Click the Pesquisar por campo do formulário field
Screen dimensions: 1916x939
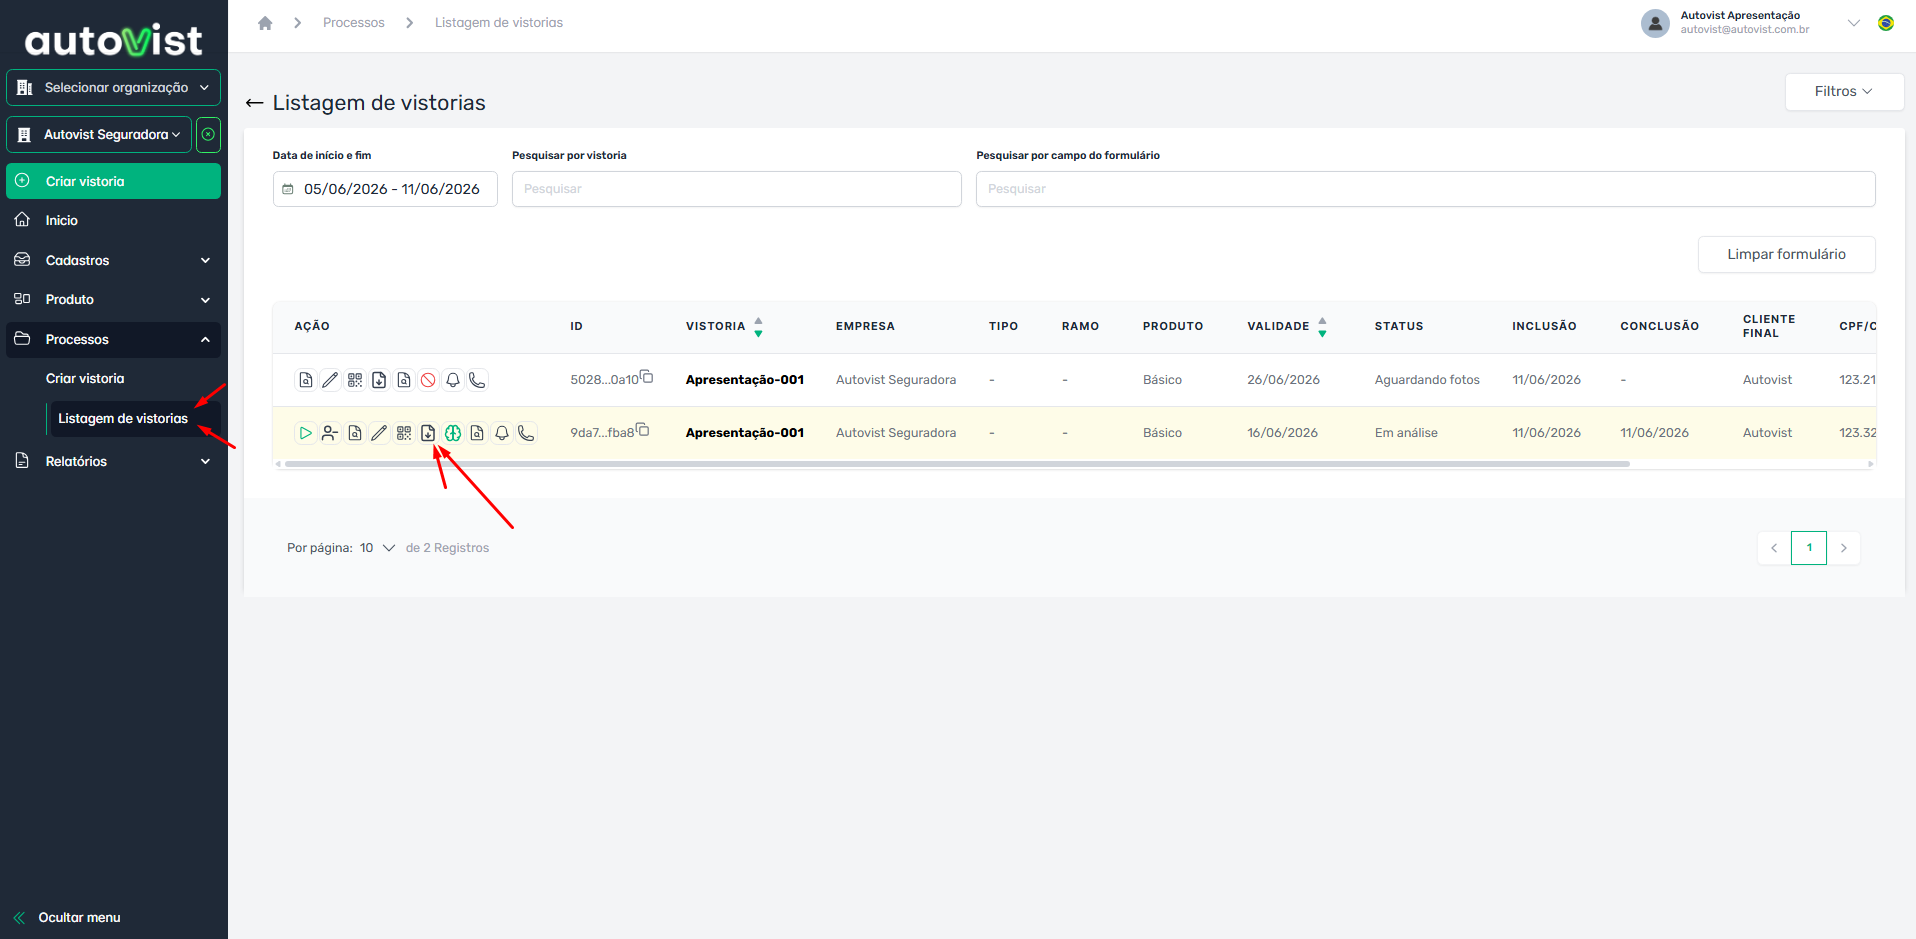click(x=1425, y=189)
